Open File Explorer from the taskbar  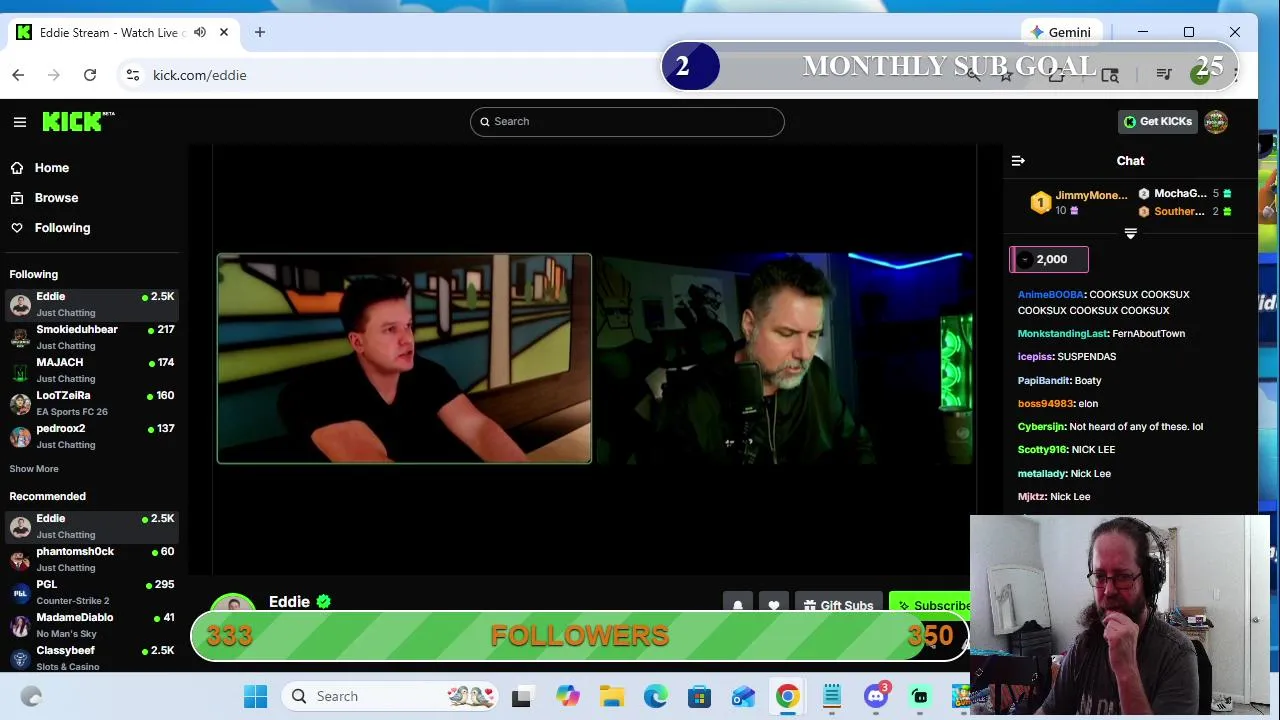click(x=612, y=696)
